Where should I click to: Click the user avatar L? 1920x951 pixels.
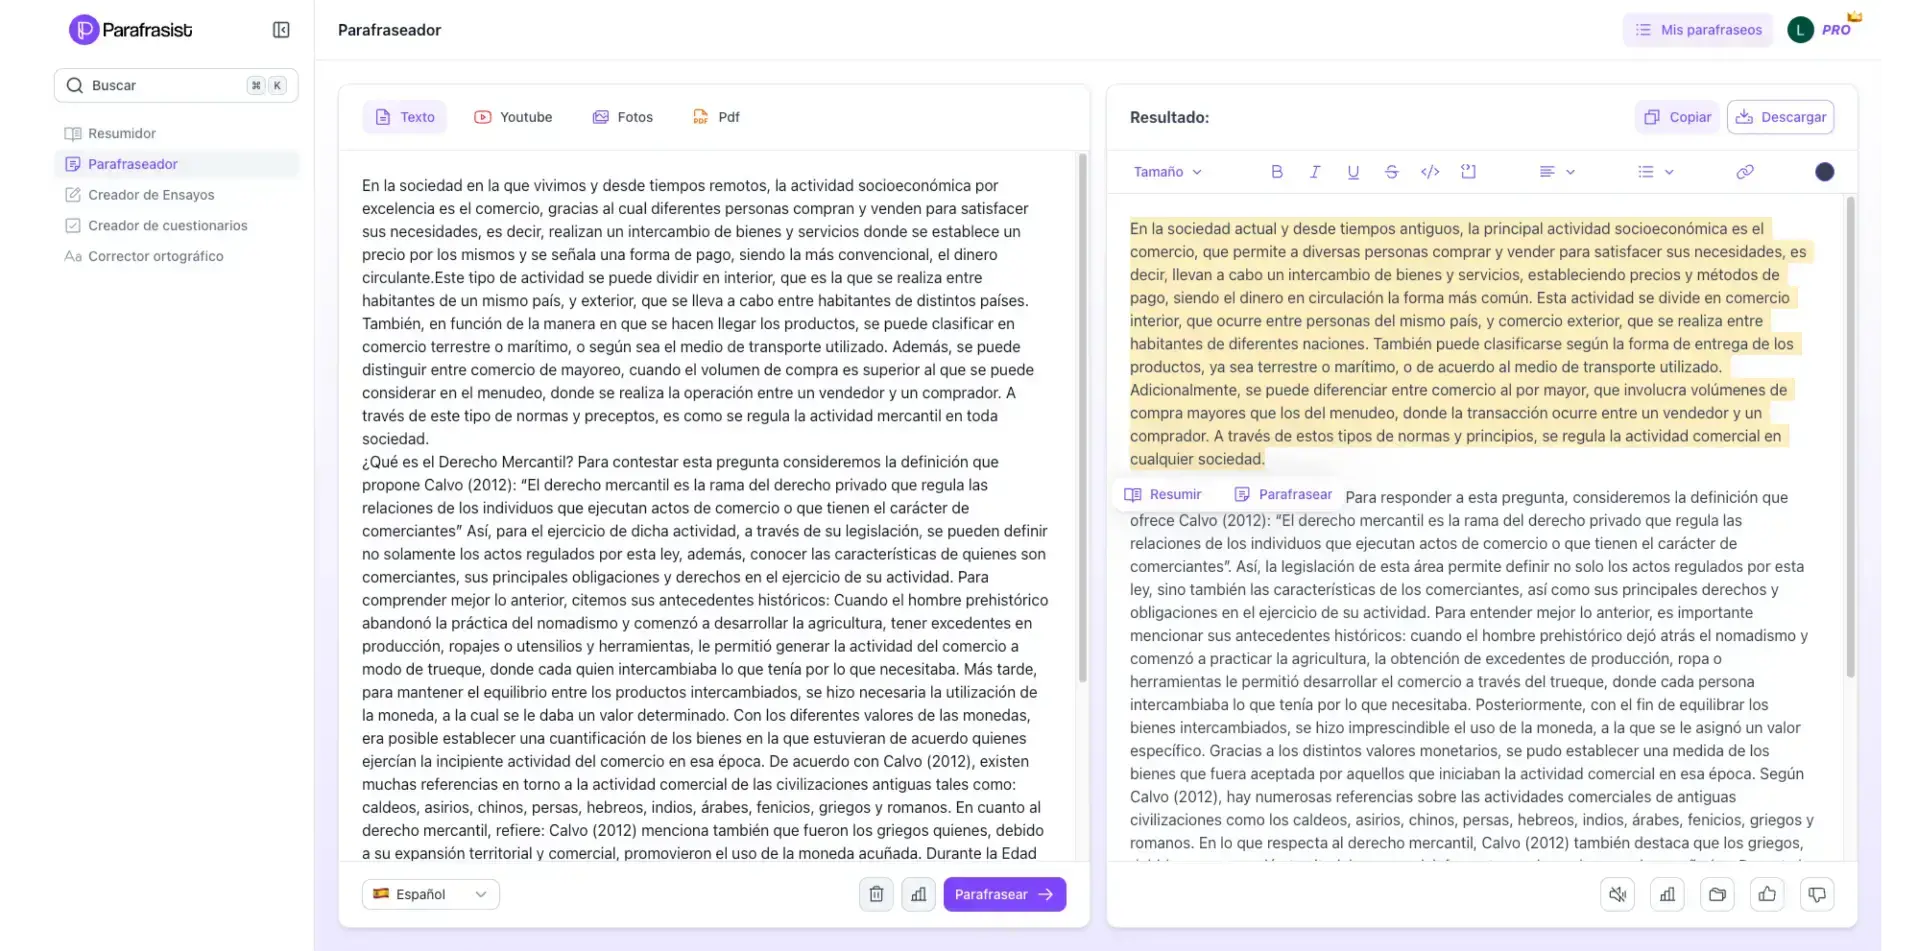(1800, 30)
